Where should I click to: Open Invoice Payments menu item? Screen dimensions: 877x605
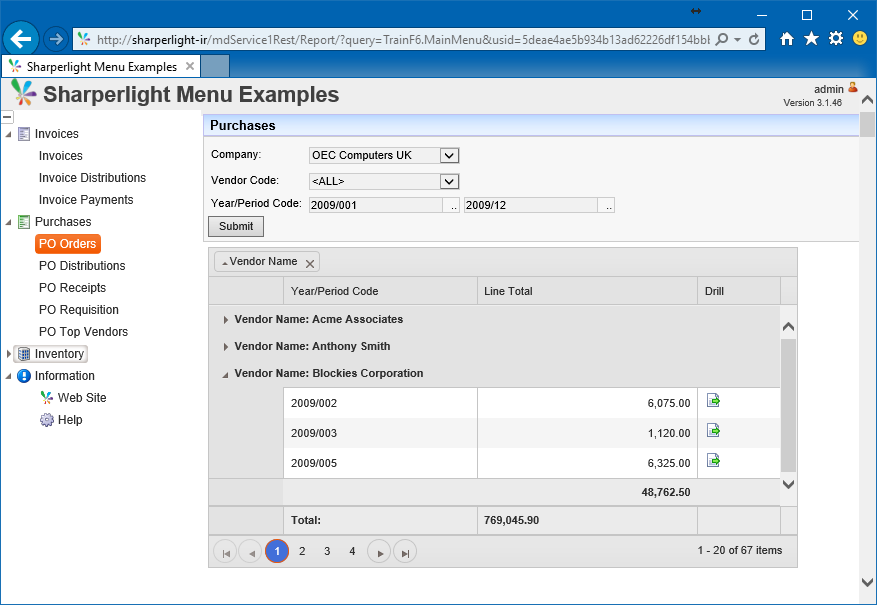[x=86, y=200]
